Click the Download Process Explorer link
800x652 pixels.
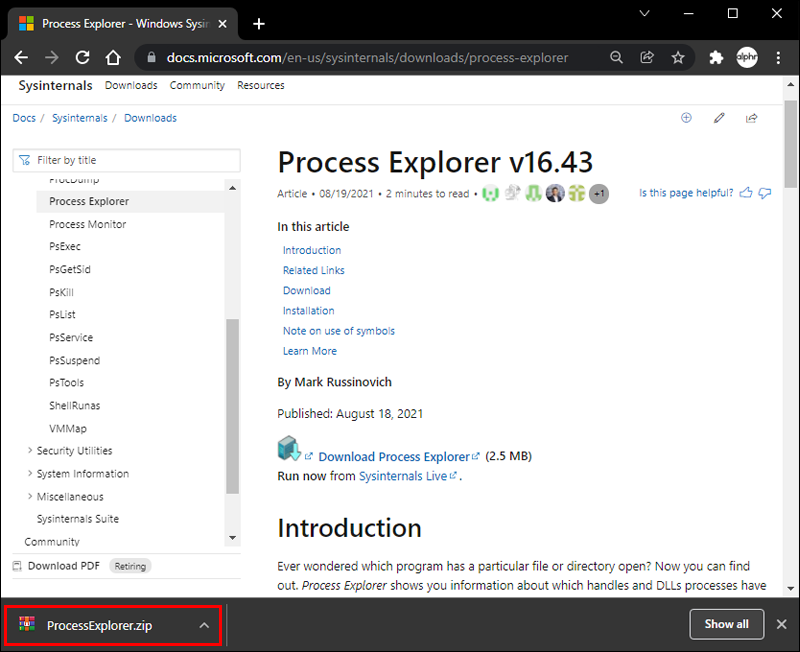click(x=394, y=457)
